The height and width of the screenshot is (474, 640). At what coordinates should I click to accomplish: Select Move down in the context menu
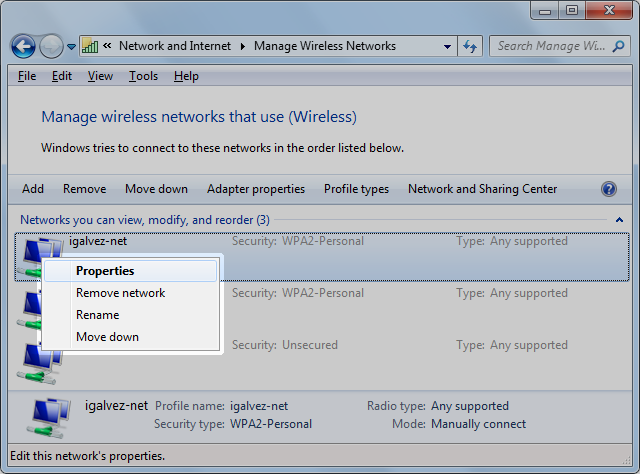(x=107, y=337)
